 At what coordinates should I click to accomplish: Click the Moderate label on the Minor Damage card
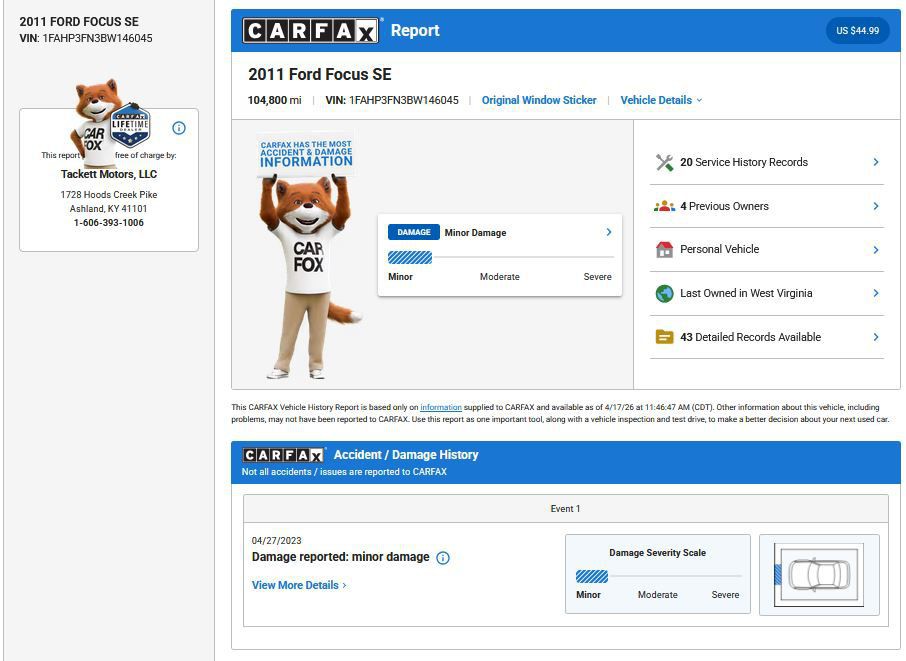tap(500, 277)
